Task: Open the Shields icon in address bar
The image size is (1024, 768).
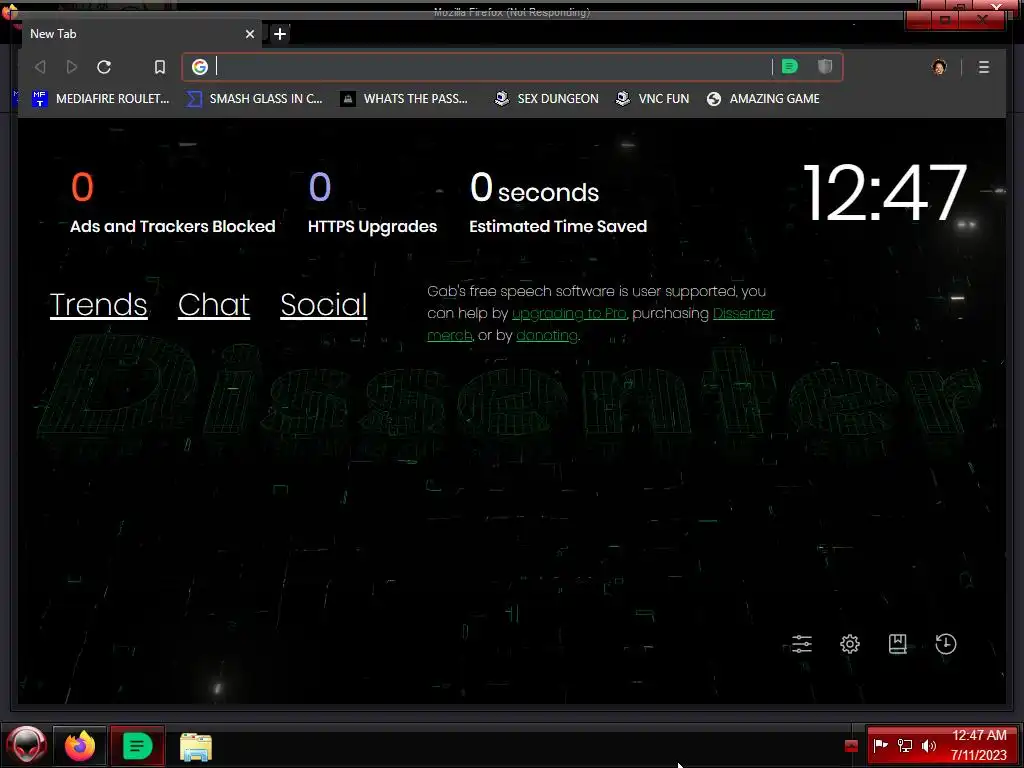Action: coord(825,67)
